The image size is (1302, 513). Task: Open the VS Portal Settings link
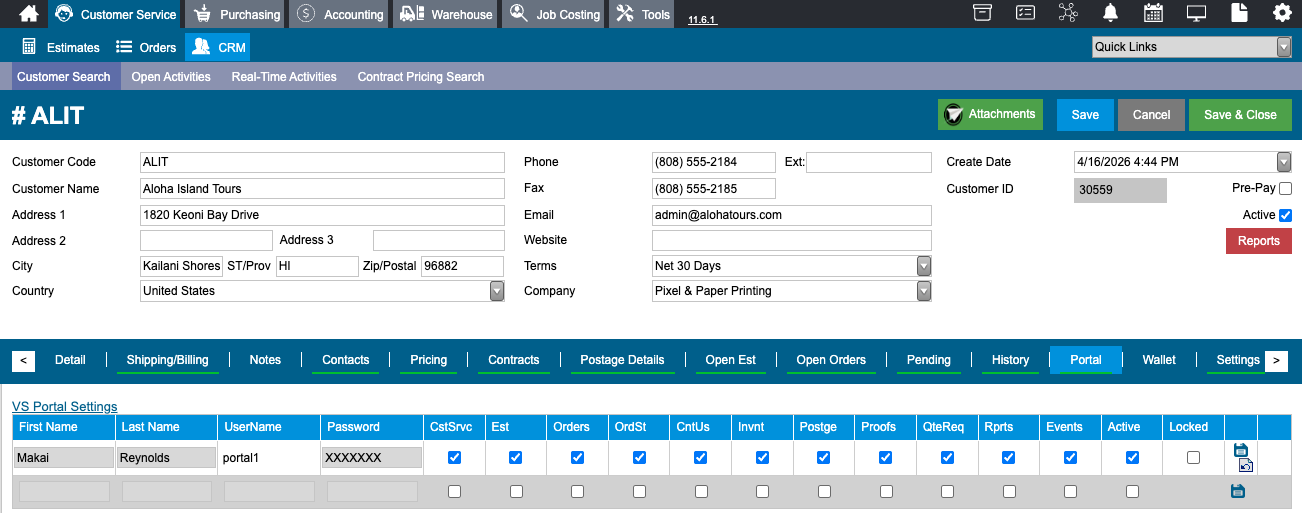65,406
